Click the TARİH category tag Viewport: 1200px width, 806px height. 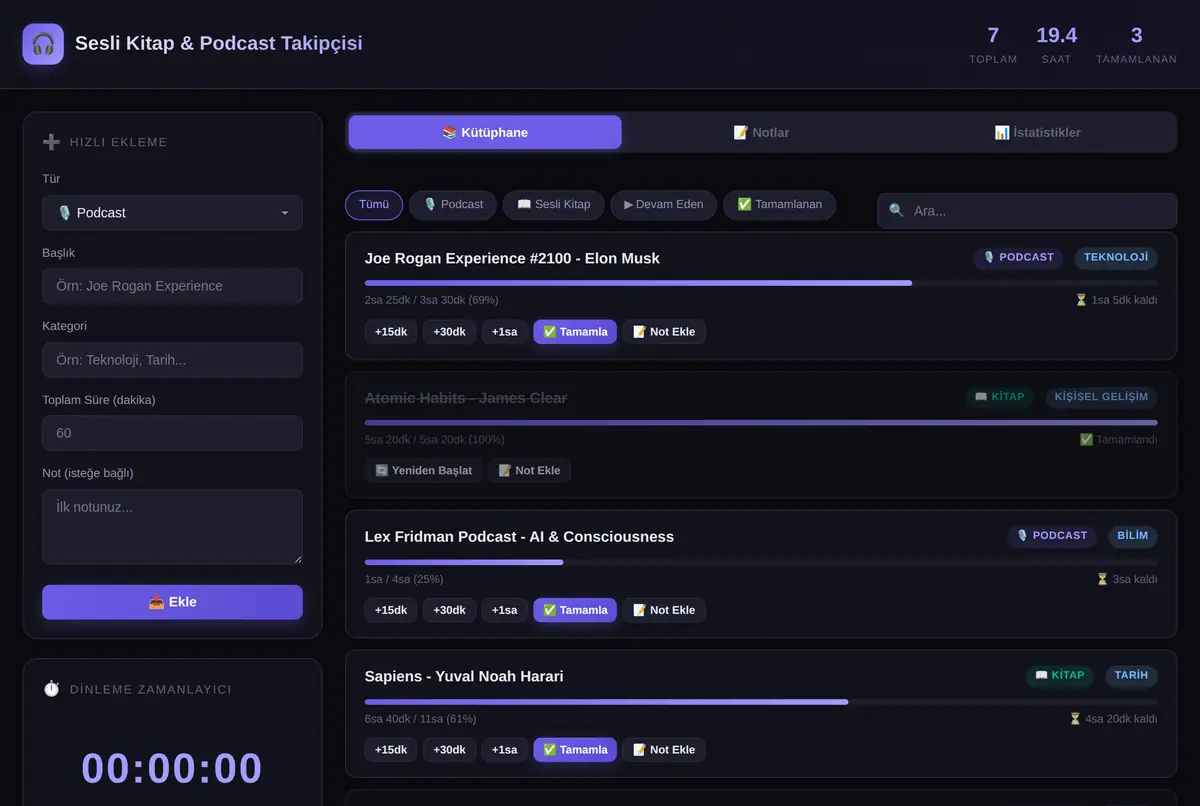(x=1132, y=676)
